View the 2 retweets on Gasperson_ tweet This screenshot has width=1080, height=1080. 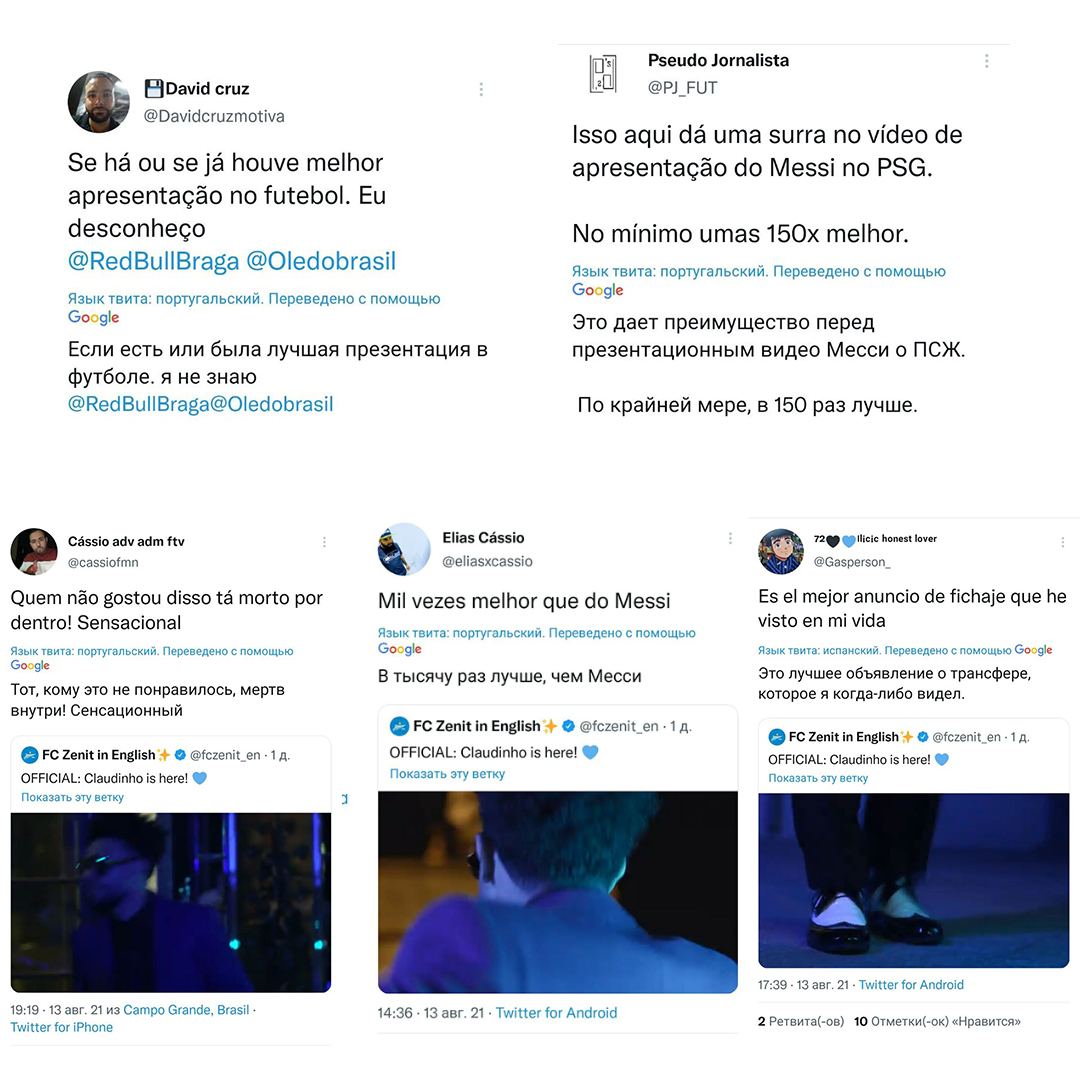(800, 1021)
